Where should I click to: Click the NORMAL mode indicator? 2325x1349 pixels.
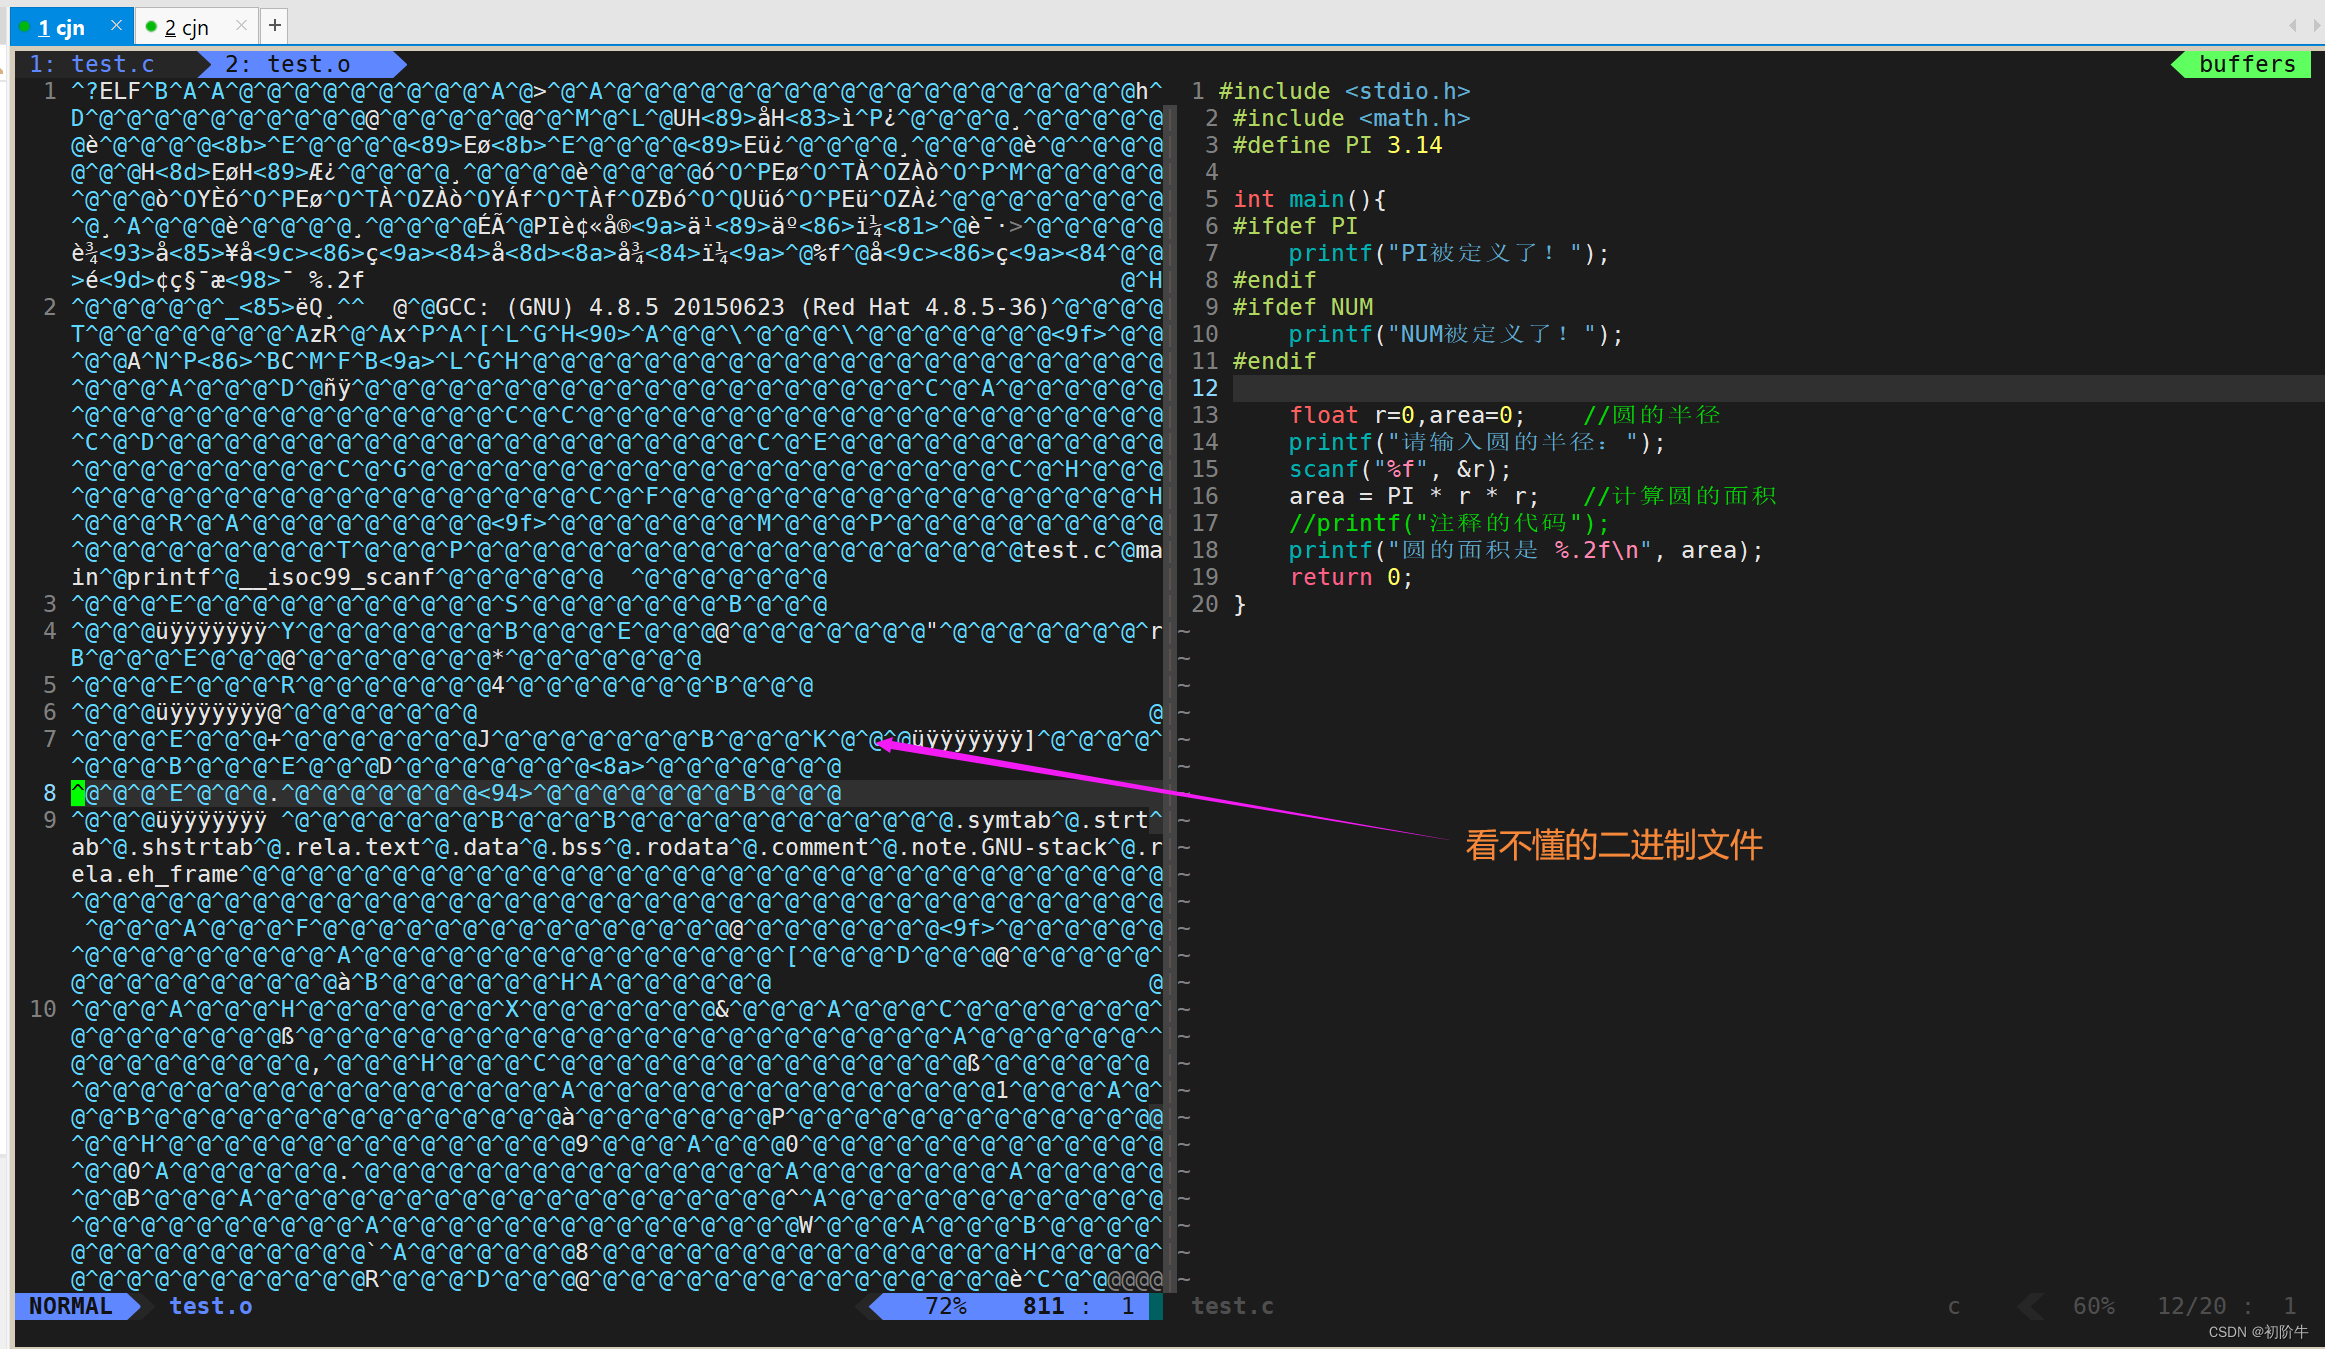[x=70, y=1306]
